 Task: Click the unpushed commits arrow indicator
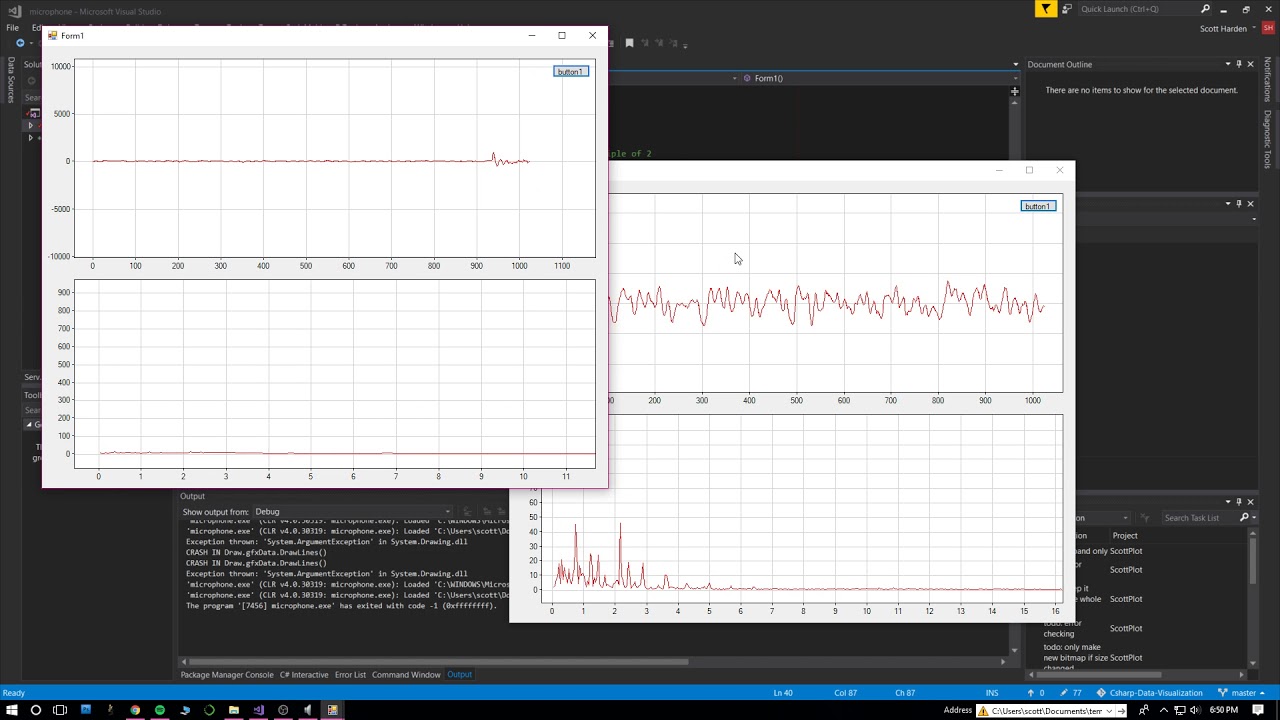pos(1036,693)
